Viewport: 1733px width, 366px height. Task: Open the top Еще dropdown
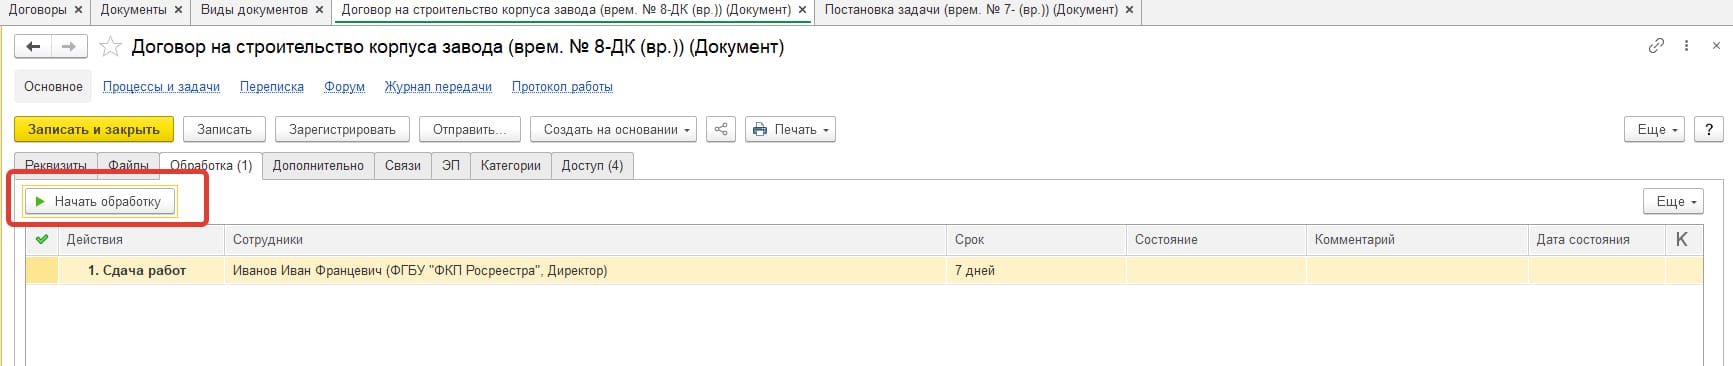pos(1657,129)
